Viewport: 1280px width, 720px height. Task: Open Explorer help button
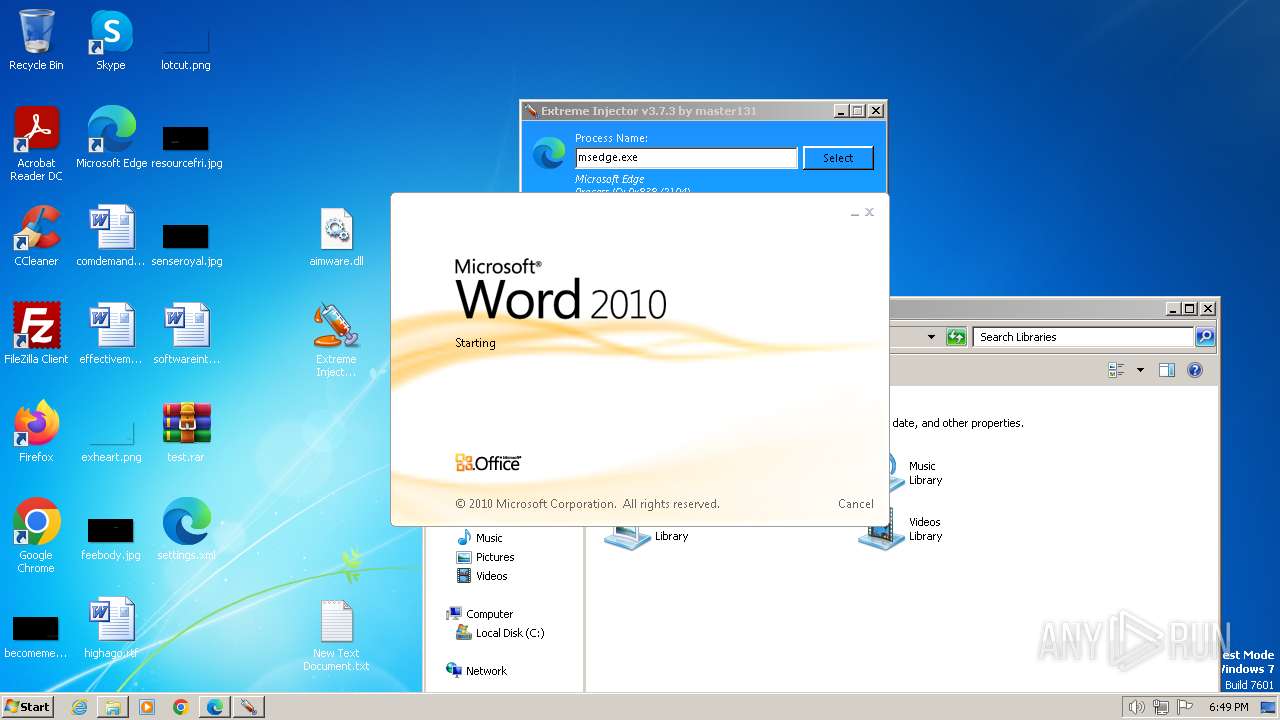[x=1194, y=370]
